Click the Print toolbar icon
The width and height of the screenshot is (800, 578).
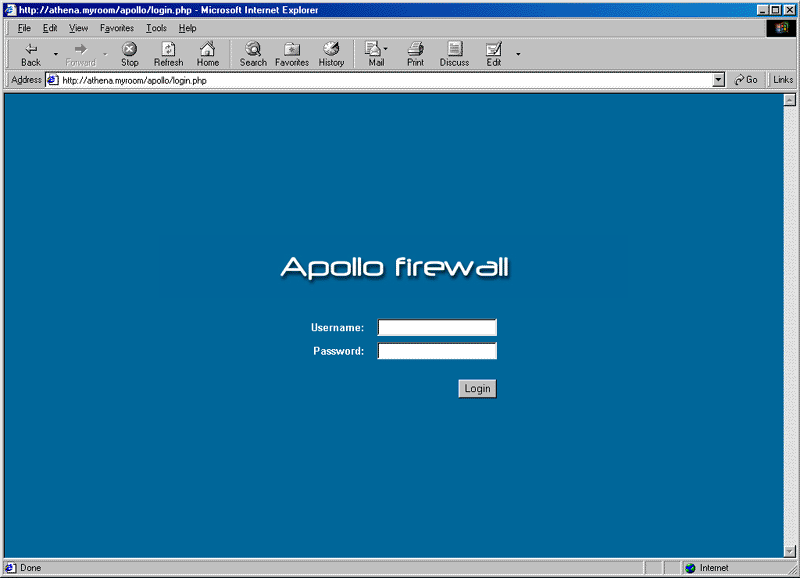point(415,49)
